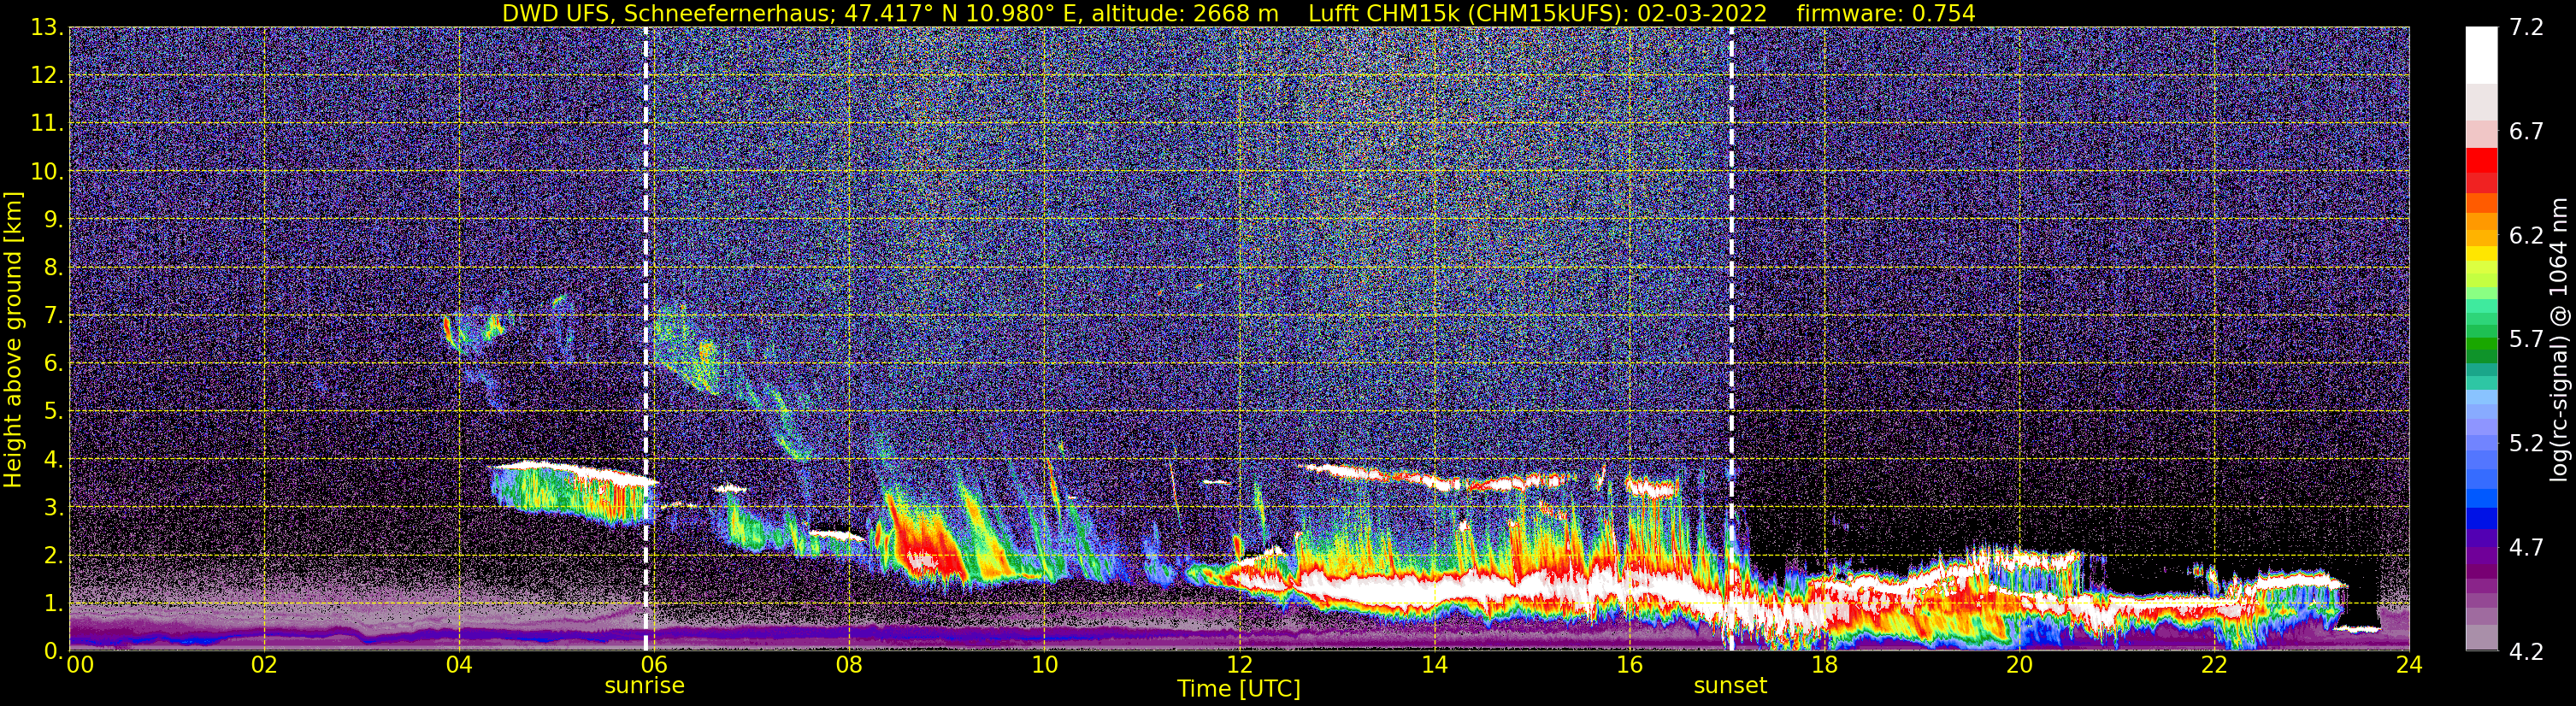This screenshot has width=2576, height=706.
Task: Click the colorbar value '4.2'
Action: pos(2525,651)
